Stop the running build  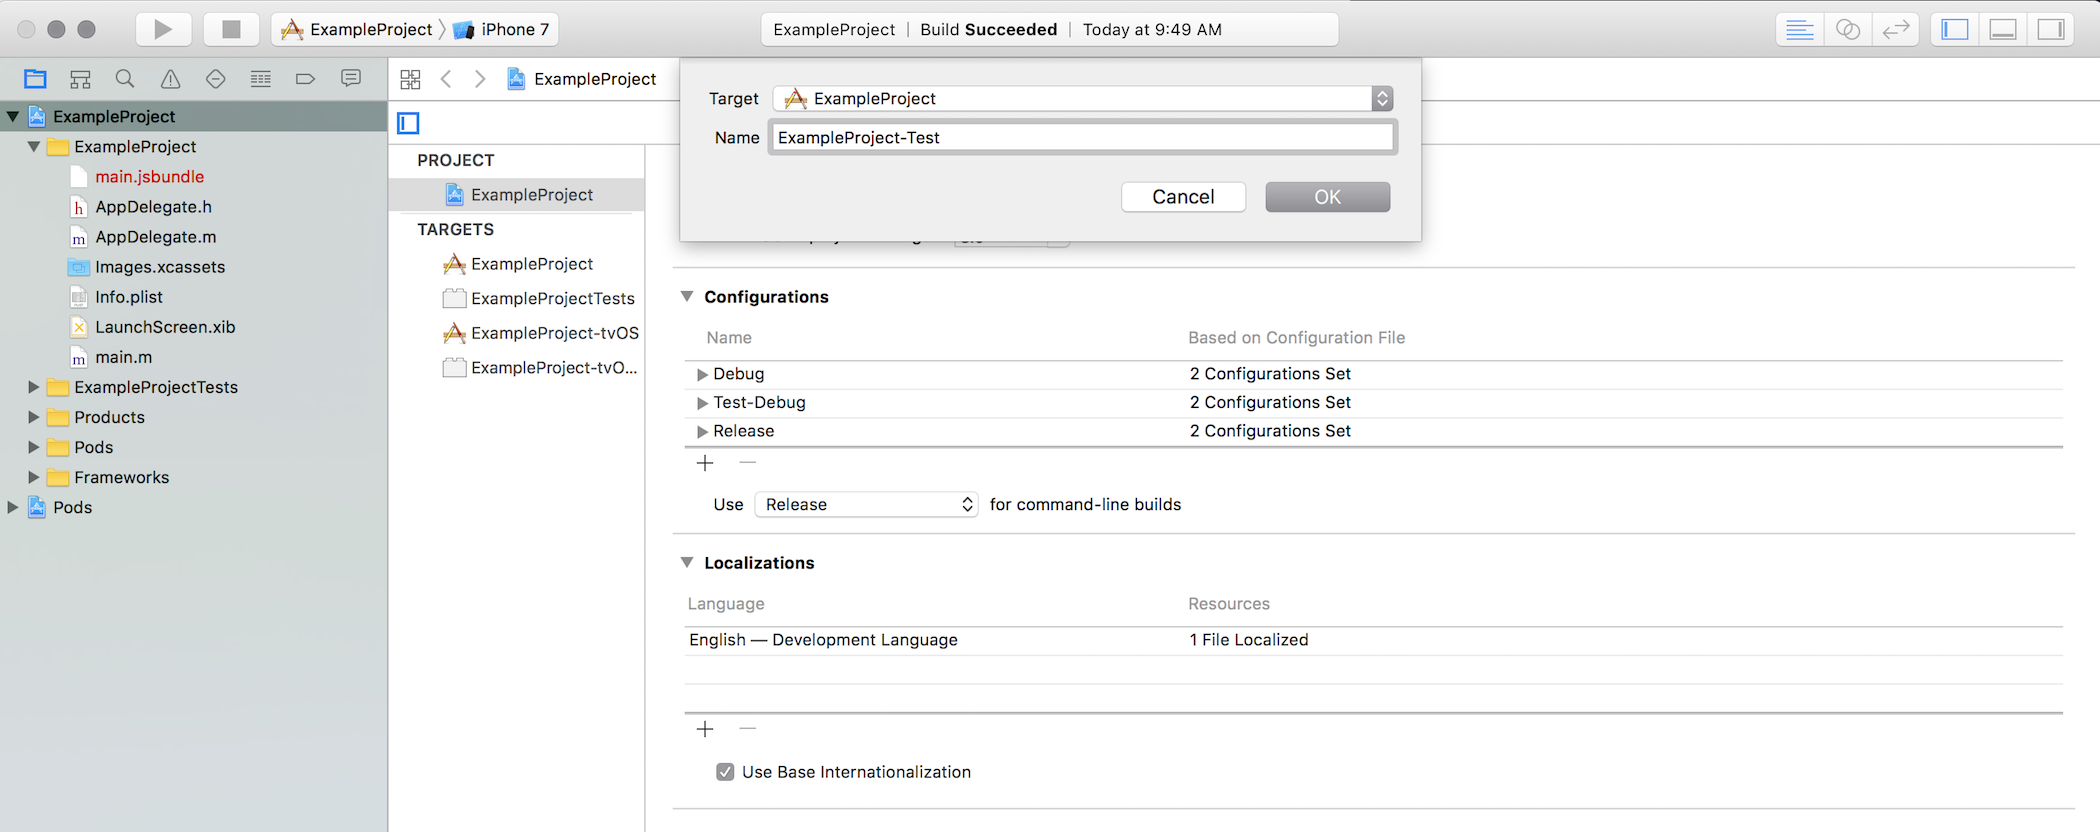pyautogui.click(x=231, y=29)
